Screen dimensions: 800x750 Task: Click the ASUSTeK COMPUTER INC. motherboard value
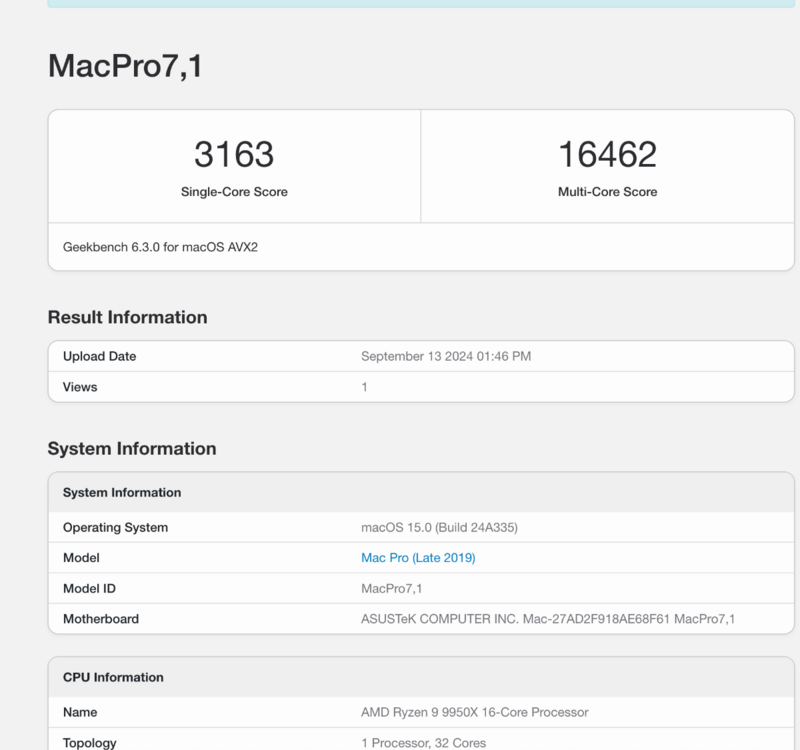[547, 619]
